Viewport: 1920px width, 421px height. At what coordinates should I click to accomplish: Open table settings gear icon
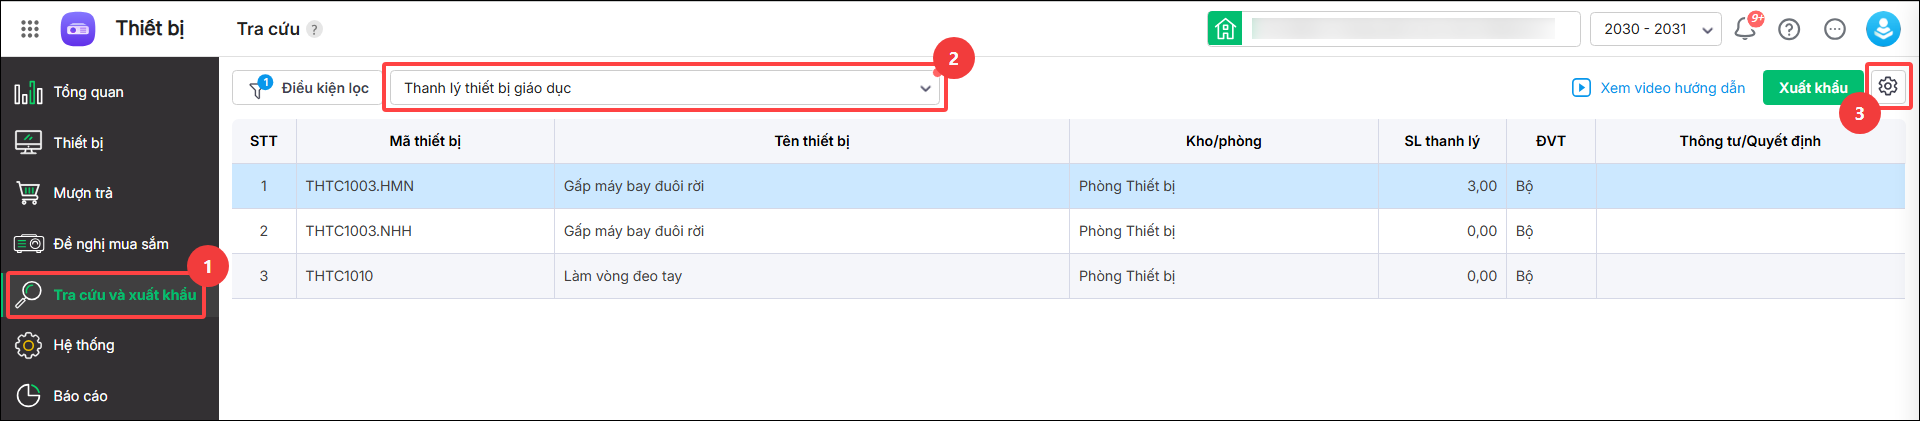coord(1888,86)
